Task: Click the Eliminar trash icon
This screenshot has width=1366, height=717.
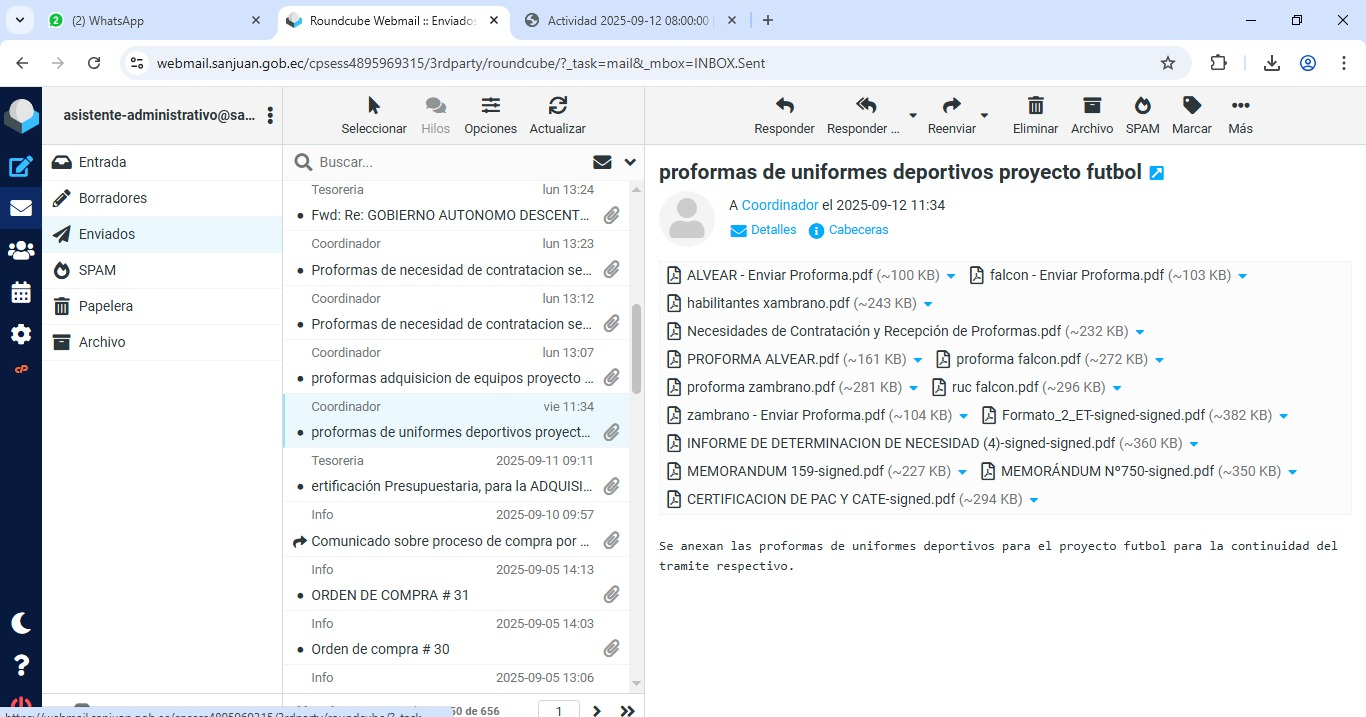Action: click(1035, 106)
